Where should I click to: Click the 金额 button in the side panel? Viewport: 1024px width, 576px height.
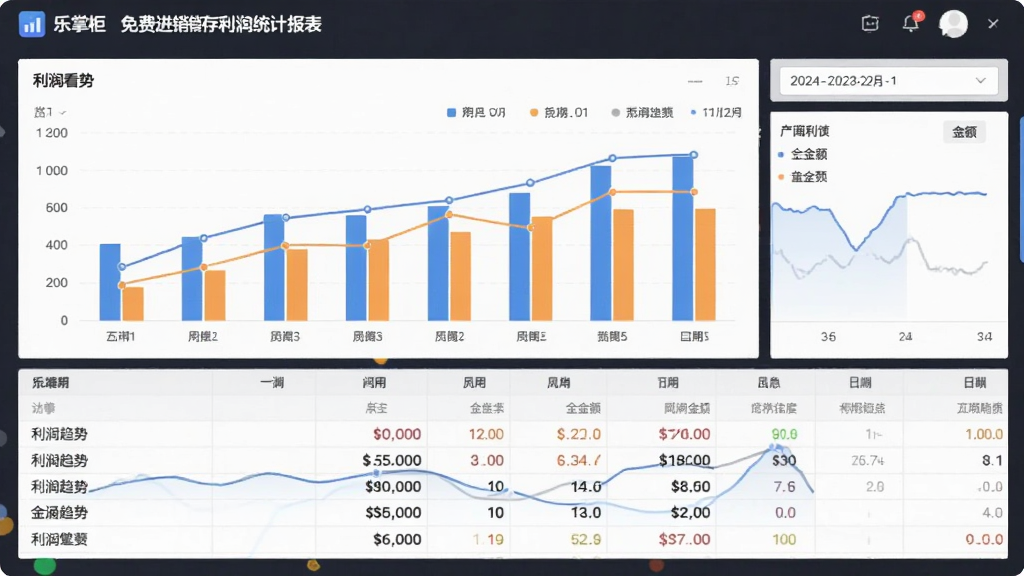click(x=964, y=133)
